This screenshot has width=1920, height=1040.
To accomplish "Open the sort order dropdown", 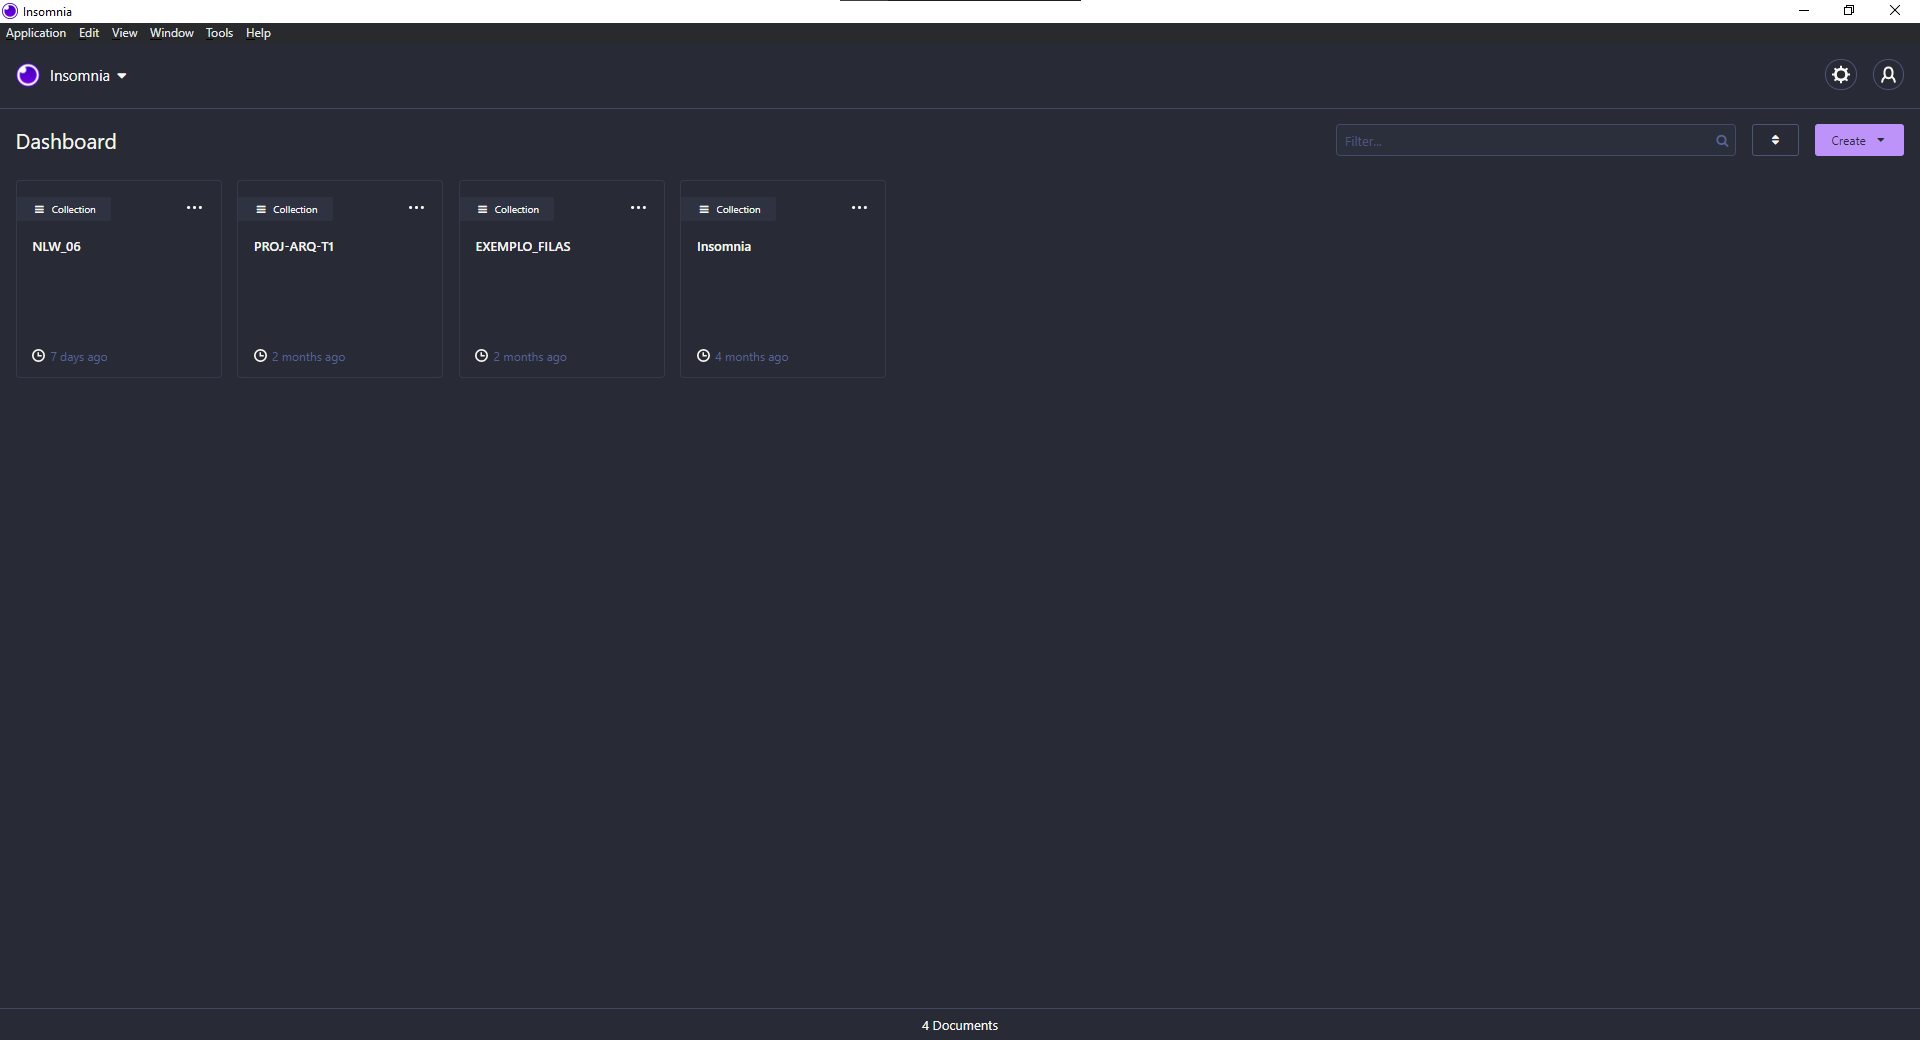I will (1775, 141).
